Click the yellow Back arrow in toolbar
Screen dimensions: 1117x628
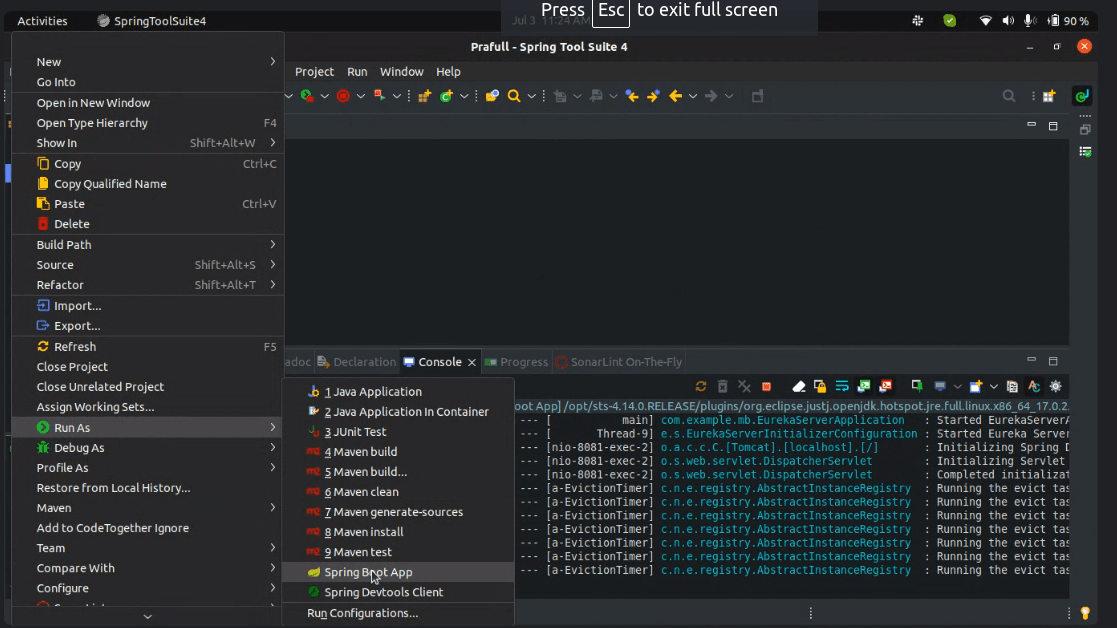(675, 96)
